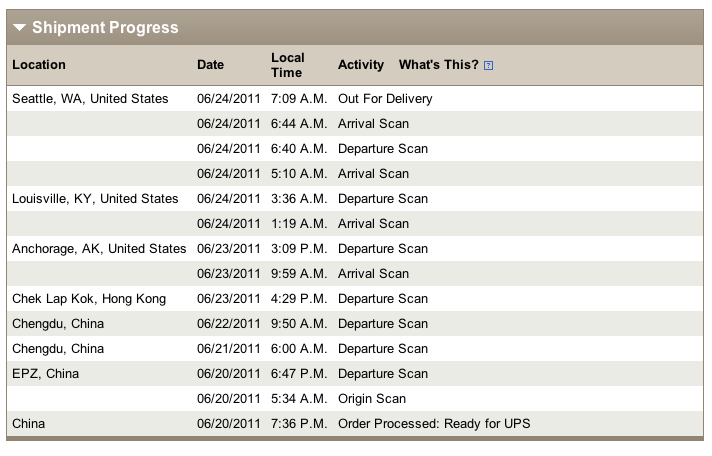Click the Activity column header

point(360,65)
